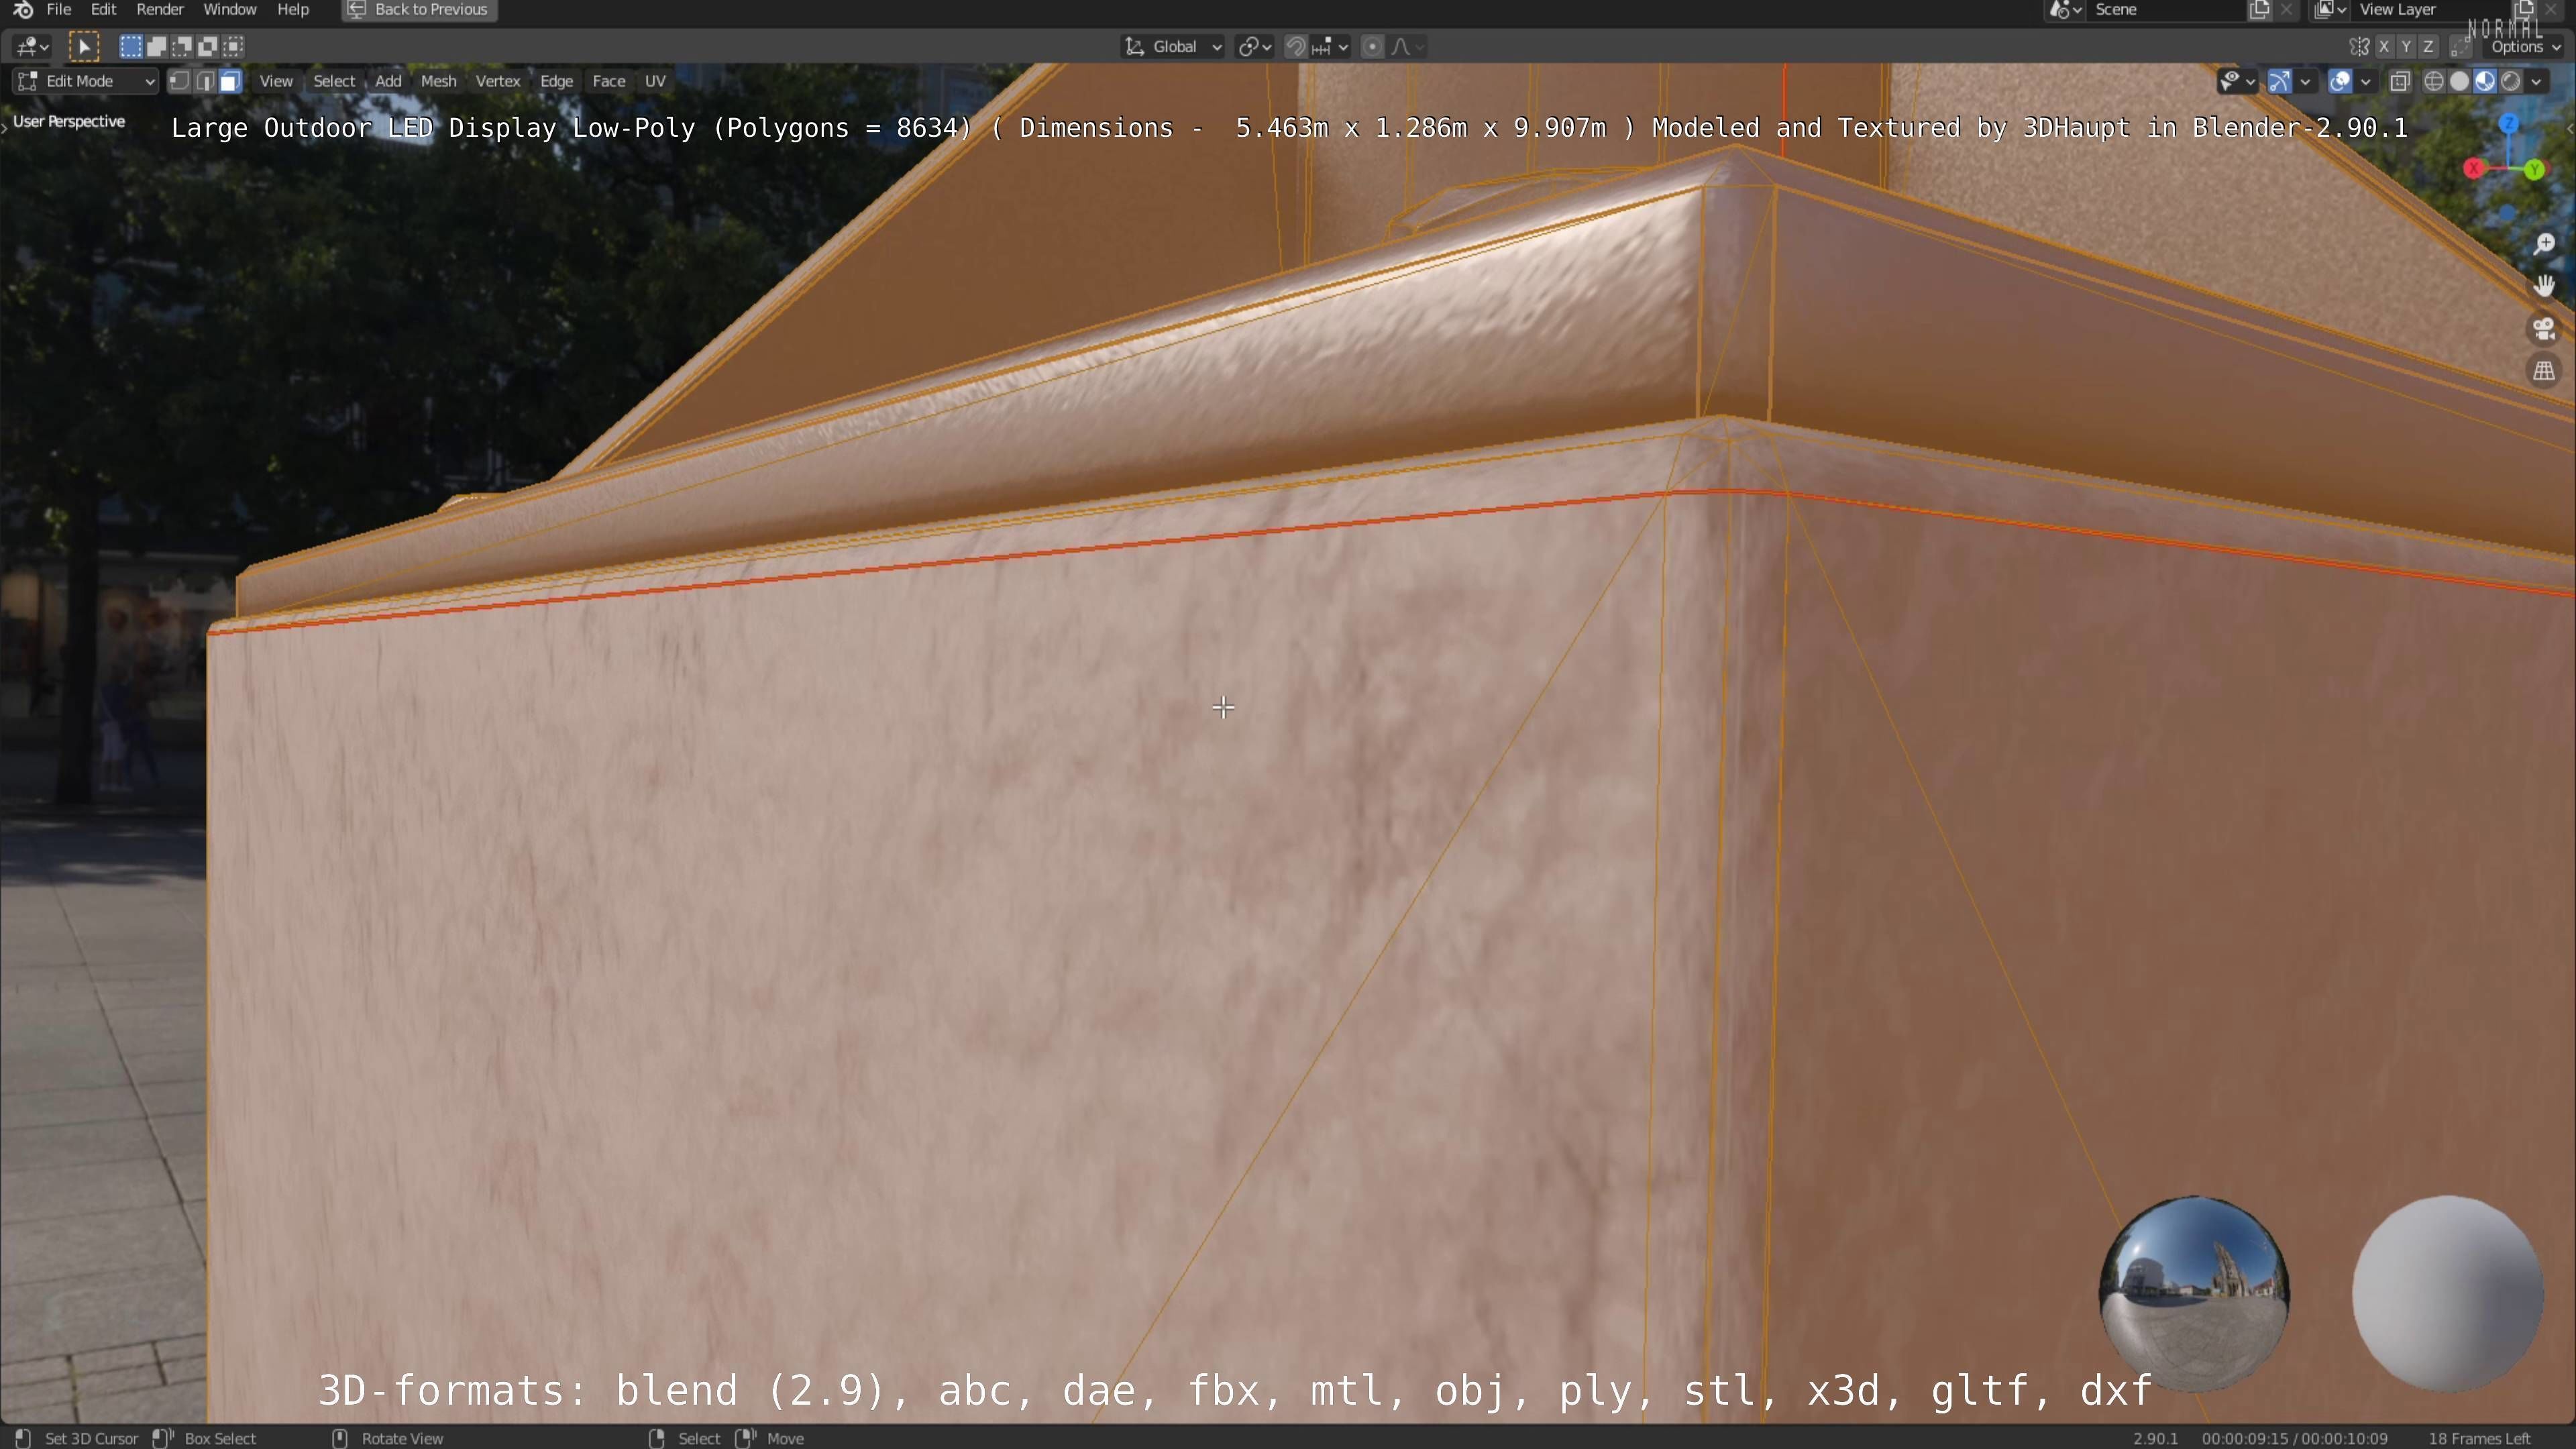This screenshot has width=2576, height=1449.
Task: Select the Select Box tweak tool icon
Action: pyautogui.click(x=84, y=47)
